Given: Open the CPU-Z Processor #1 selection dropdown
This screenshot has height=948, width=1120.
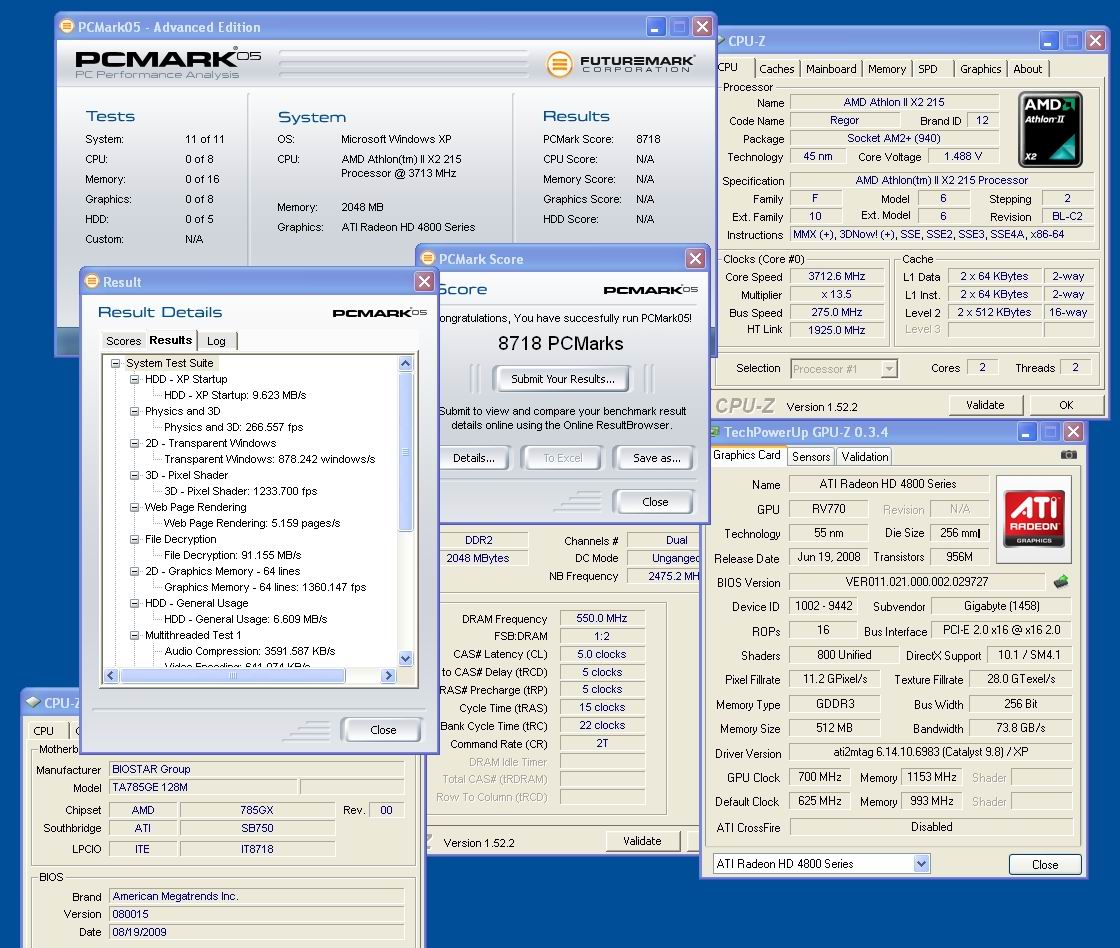Looking at the screenshot, I should coord(889,369).
